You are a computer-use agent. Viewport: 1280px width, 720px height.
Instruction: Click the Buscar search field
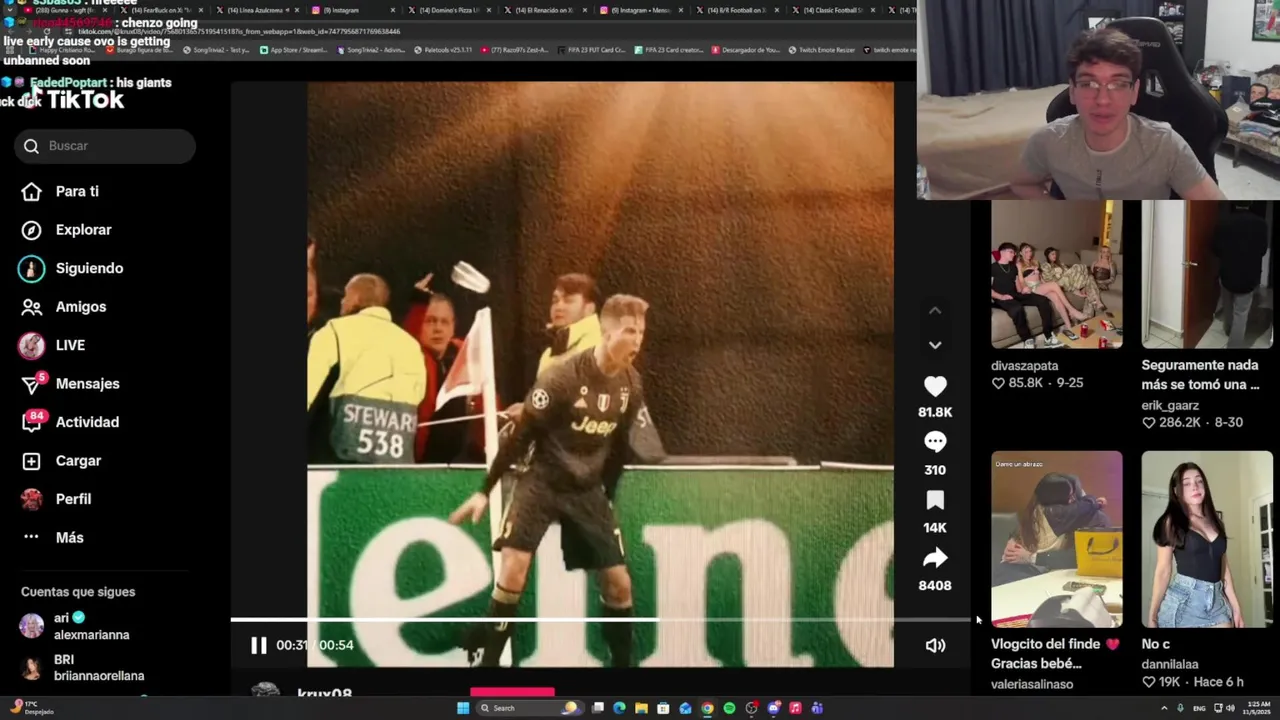(x=105, y=146)
